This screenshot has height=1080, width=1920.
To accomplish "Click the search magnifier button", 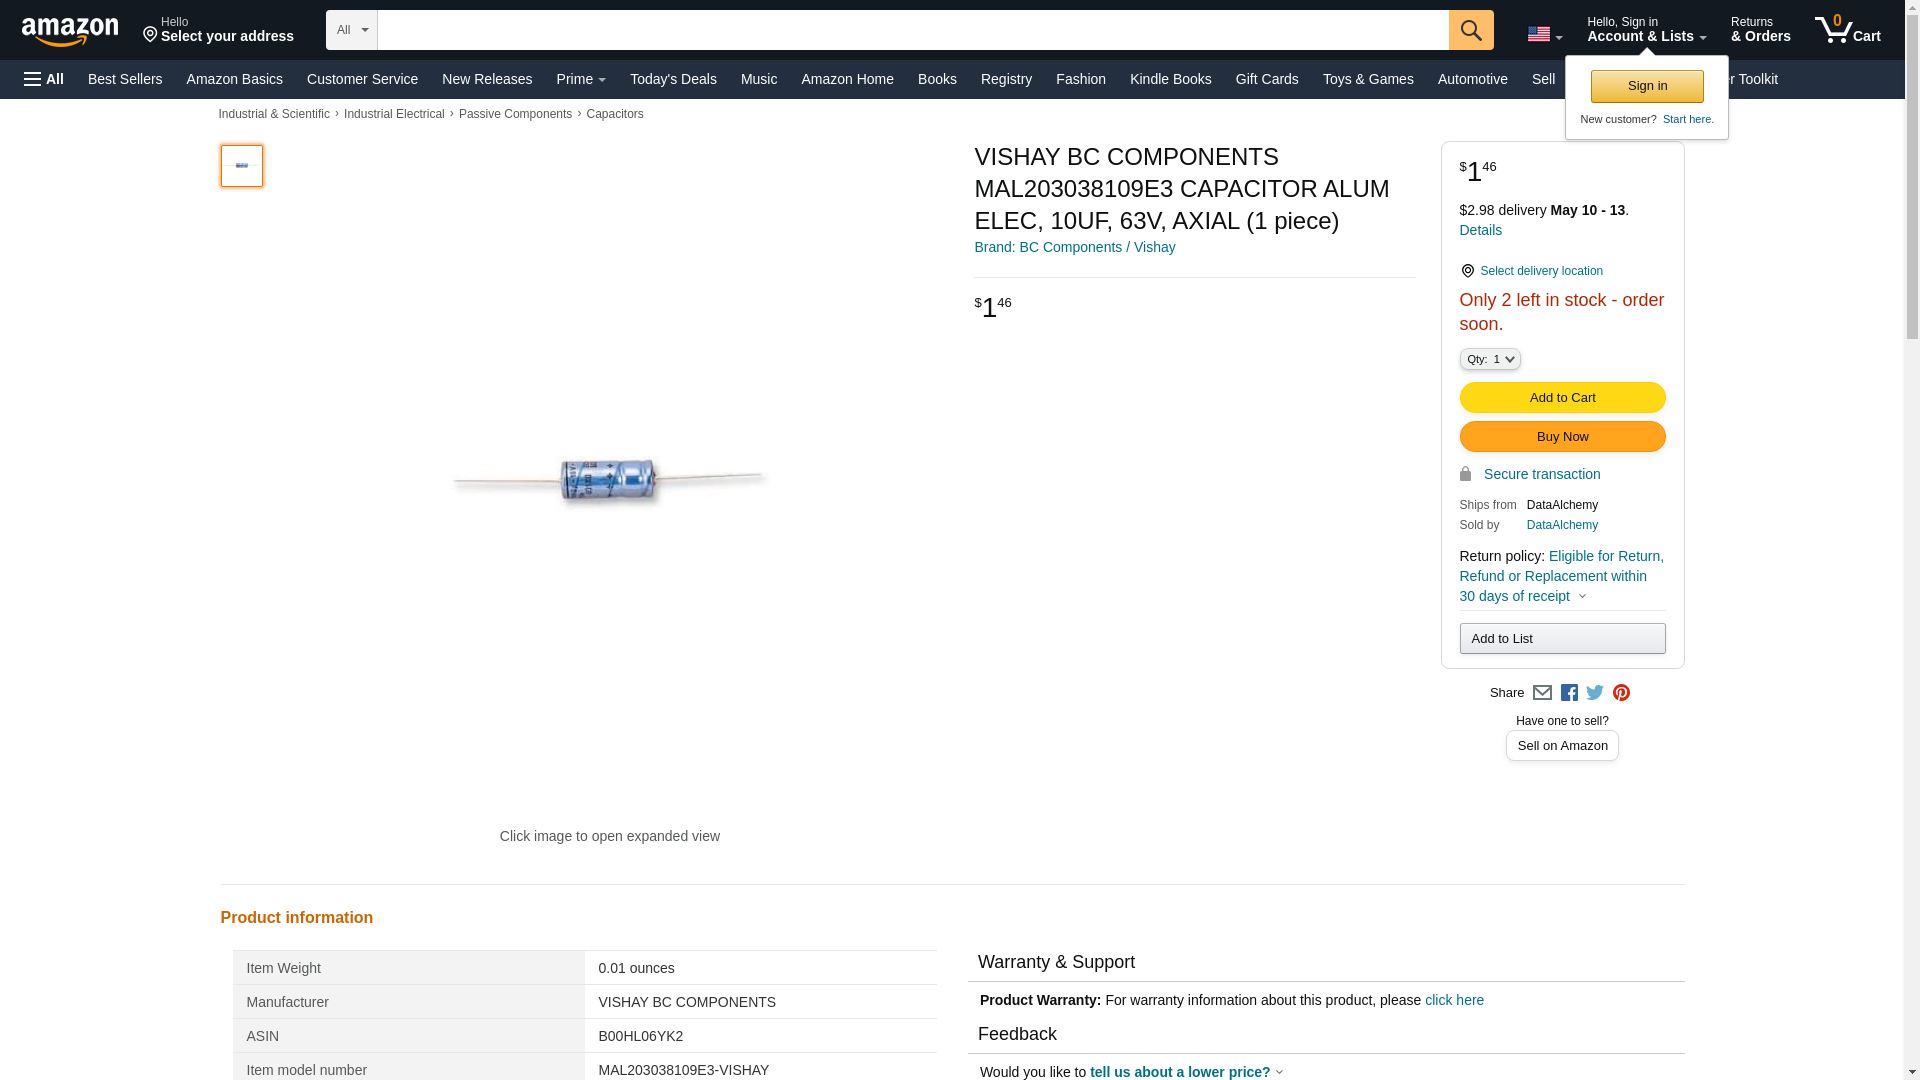I will pyautogui.click(x=1471, y=30).
